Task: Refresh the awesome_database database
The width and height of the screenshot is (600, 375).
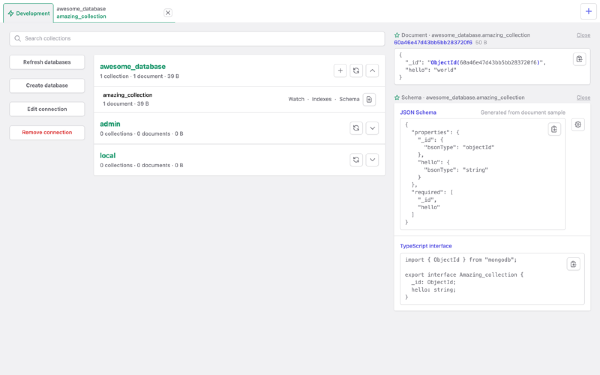Action: tap(356, 70)
